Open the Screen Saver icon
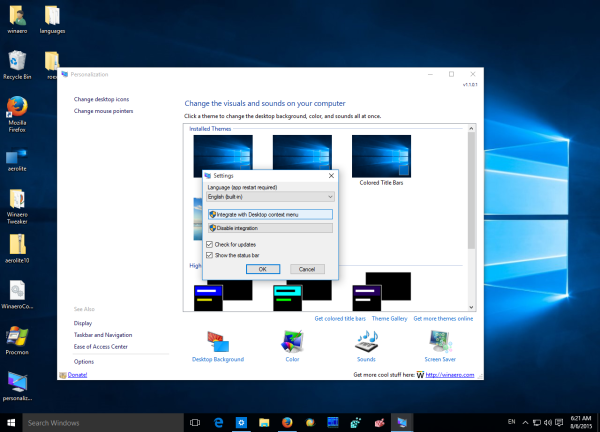This screenshot has height=432, width=600. click(440, 341)
